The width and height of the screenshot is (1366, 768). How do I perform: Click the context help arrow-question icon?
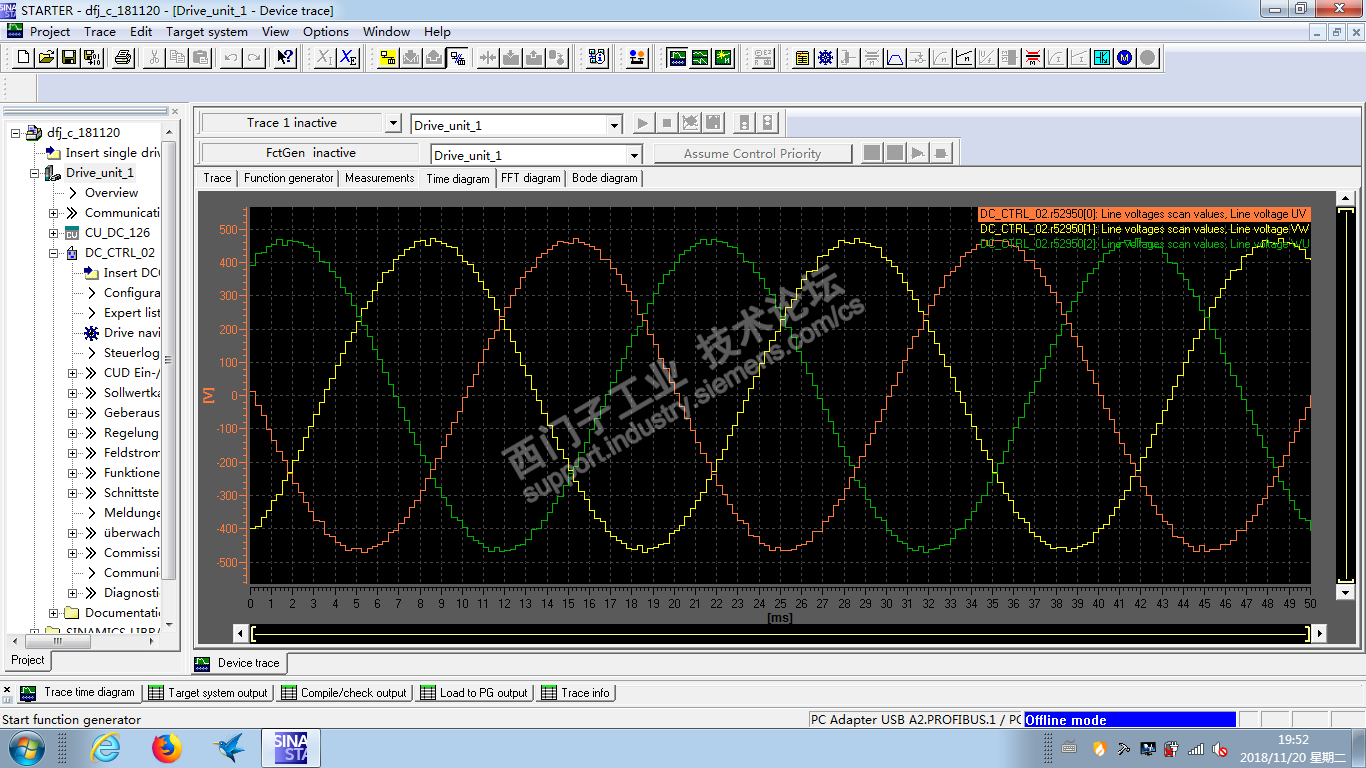click(x=285, y=58)
